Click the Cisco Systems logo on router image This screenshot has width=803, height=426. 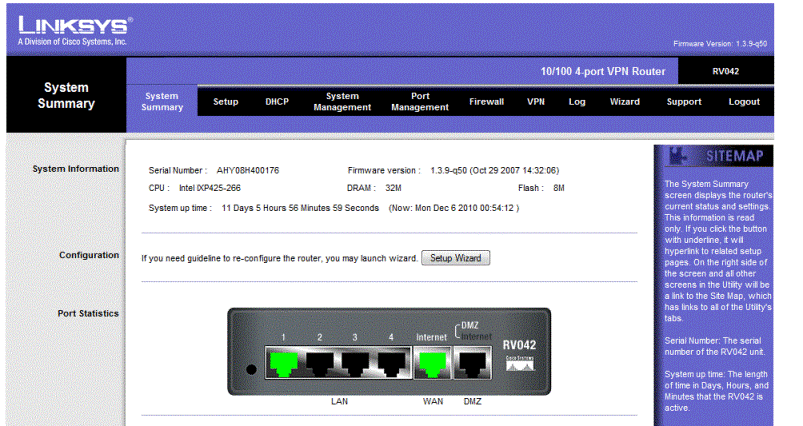point(520,363)
